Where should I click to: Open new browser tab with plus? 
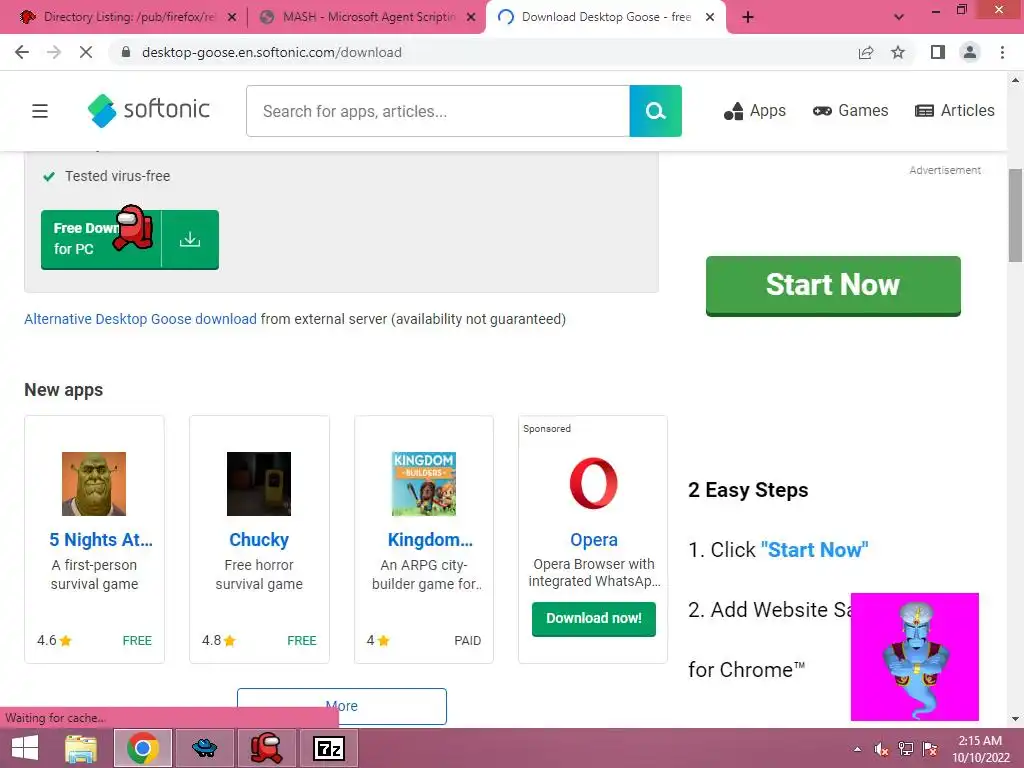748,17
